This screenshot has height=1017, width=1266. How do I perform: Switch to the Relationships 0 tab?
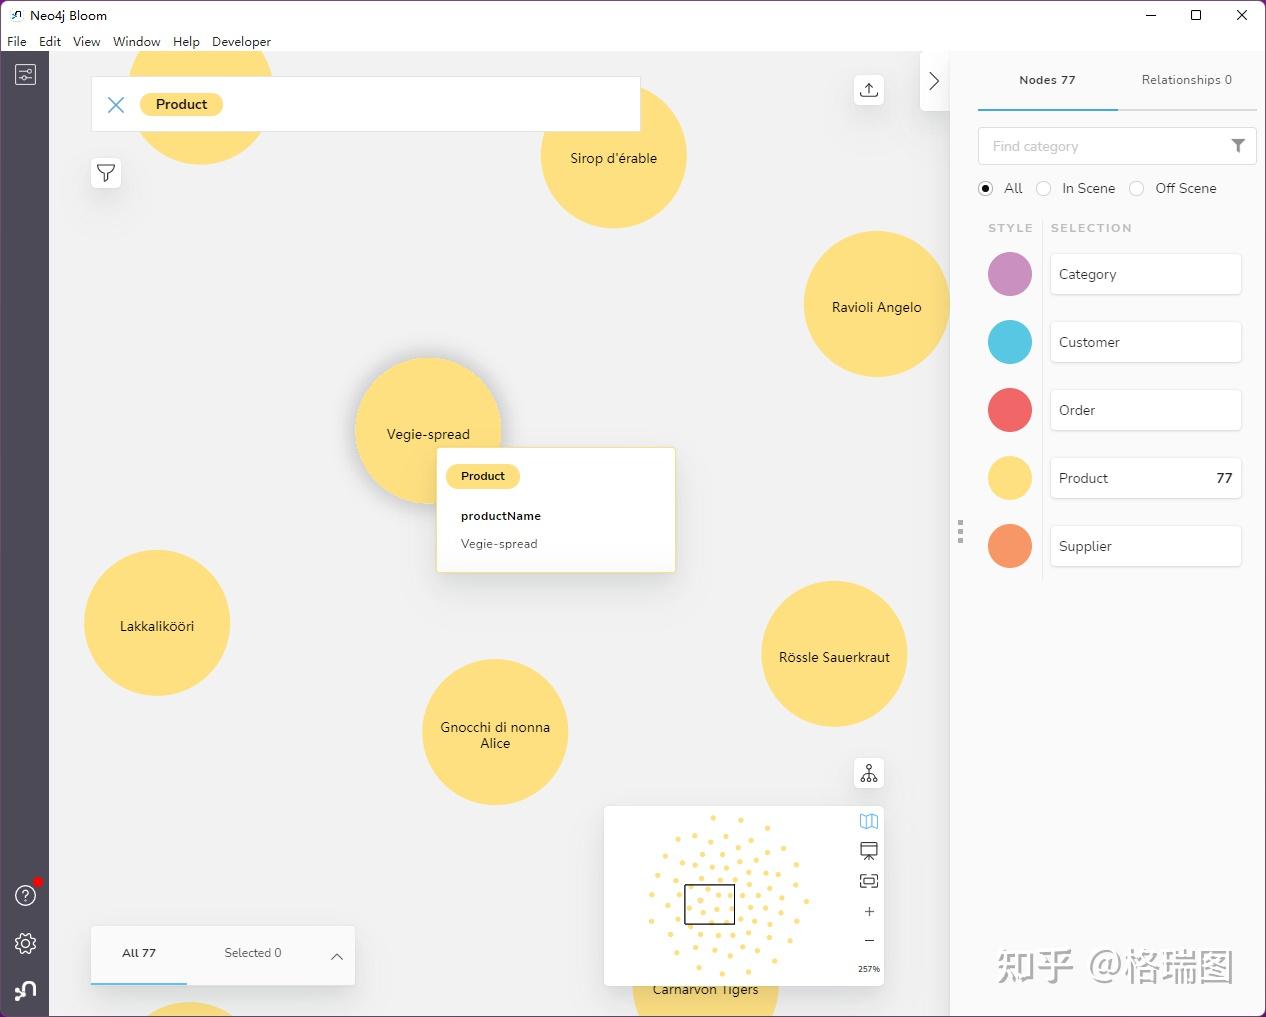pyautogui.click(x=1187, y=80)
